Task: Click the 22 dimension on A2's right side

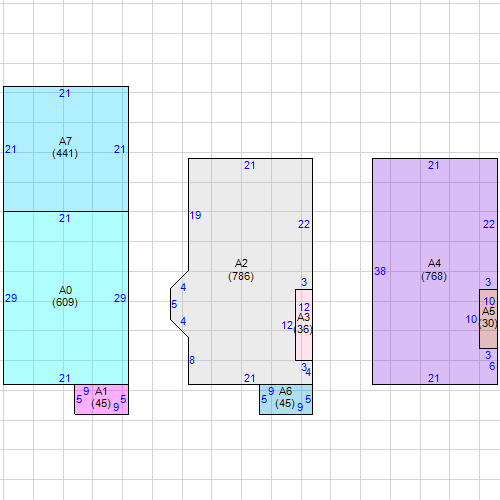Action: point(304,224)
